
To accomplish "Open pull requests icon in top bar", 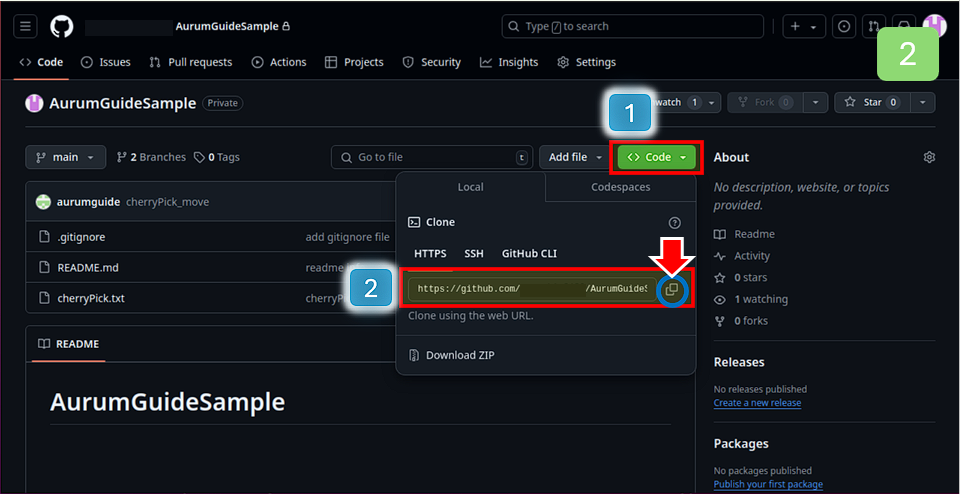I will point(873,26).
